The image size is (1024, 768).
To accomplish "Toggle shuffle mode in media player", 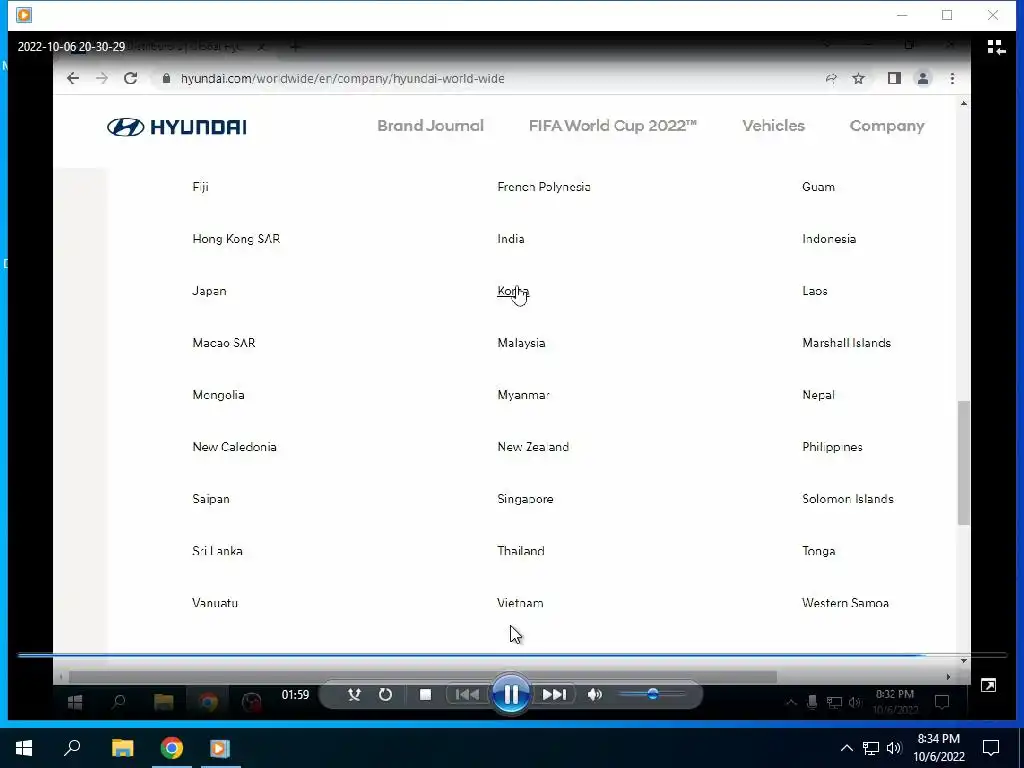I will coord(354,694).
